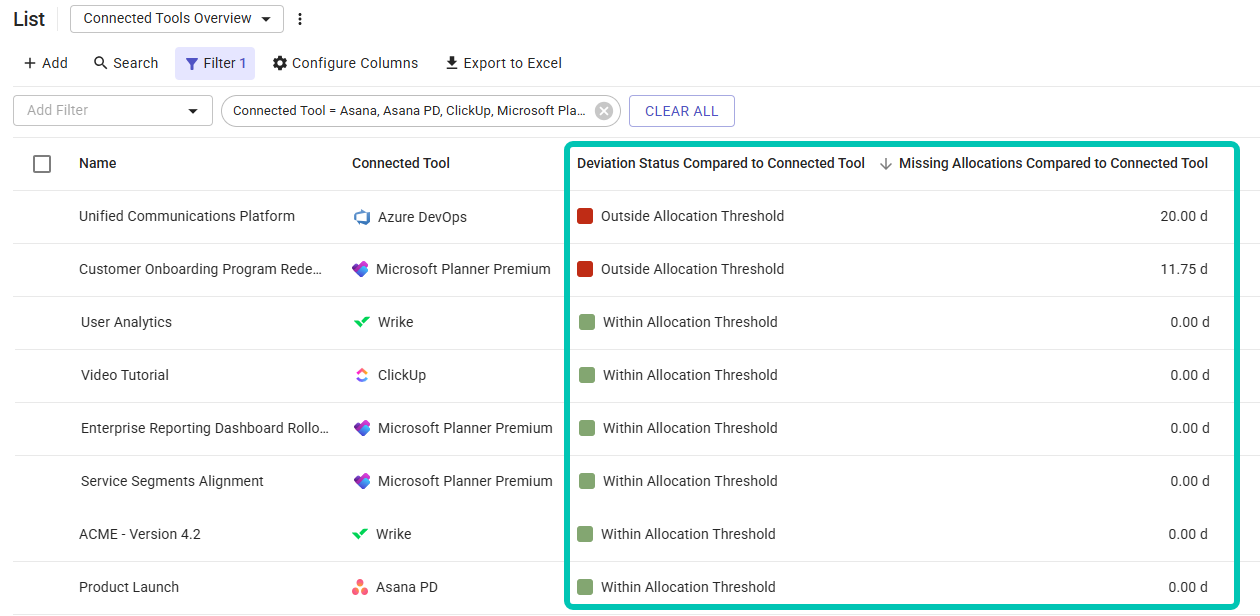This screenshot has width=1260, height=616.
Task: Open the User Analytics project
Action: [126, 322]
